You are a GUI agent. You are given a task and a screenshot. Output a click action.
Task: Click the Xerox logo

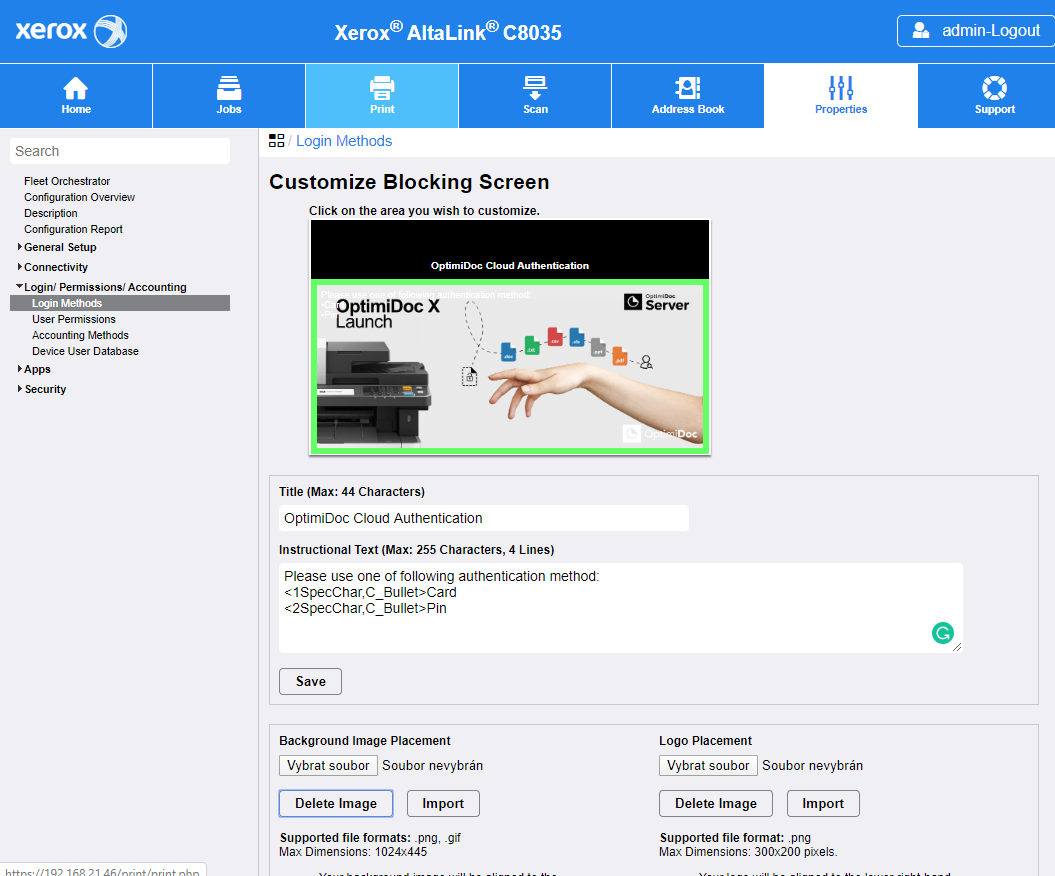(x=71, y=31)
